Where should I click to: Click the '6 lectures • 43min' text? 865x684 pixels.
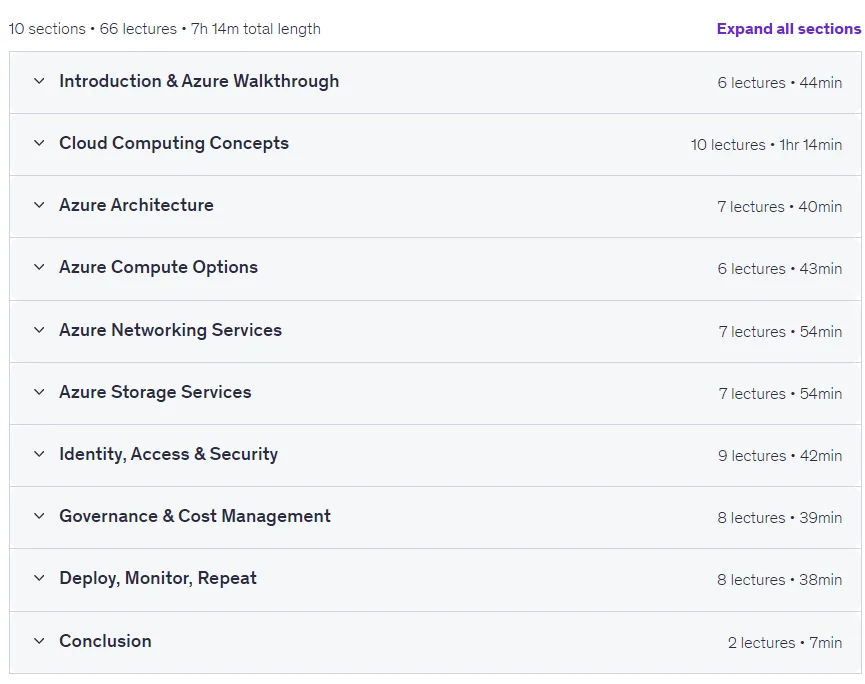pyautogui.click(x=779, y=269)
